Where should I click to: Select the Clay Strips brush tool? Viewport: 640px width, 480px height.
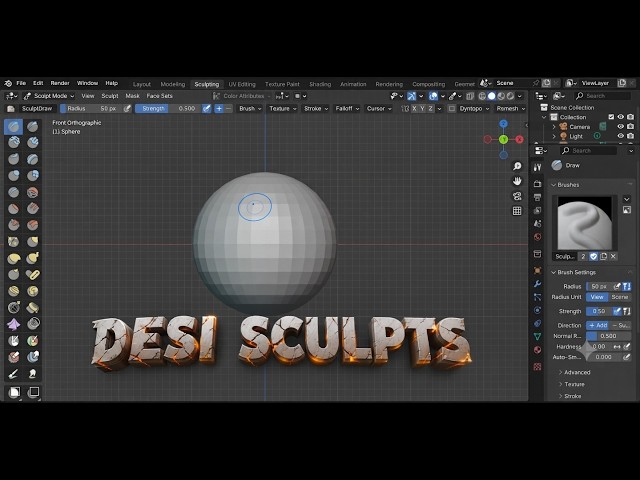[x=33, y=143]
